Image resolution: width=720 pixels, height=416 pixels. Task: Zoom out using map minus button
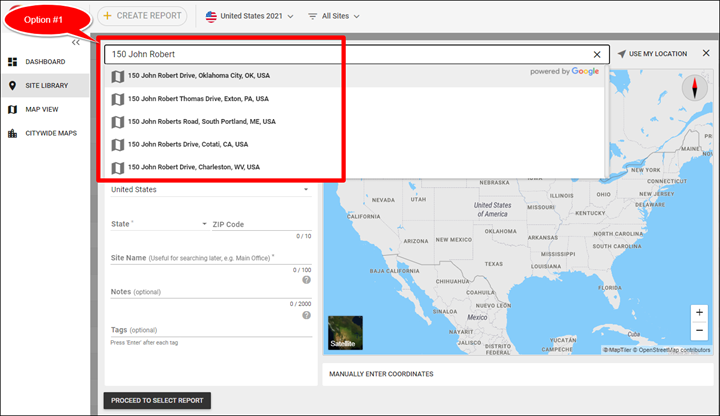tap(699, 331)
